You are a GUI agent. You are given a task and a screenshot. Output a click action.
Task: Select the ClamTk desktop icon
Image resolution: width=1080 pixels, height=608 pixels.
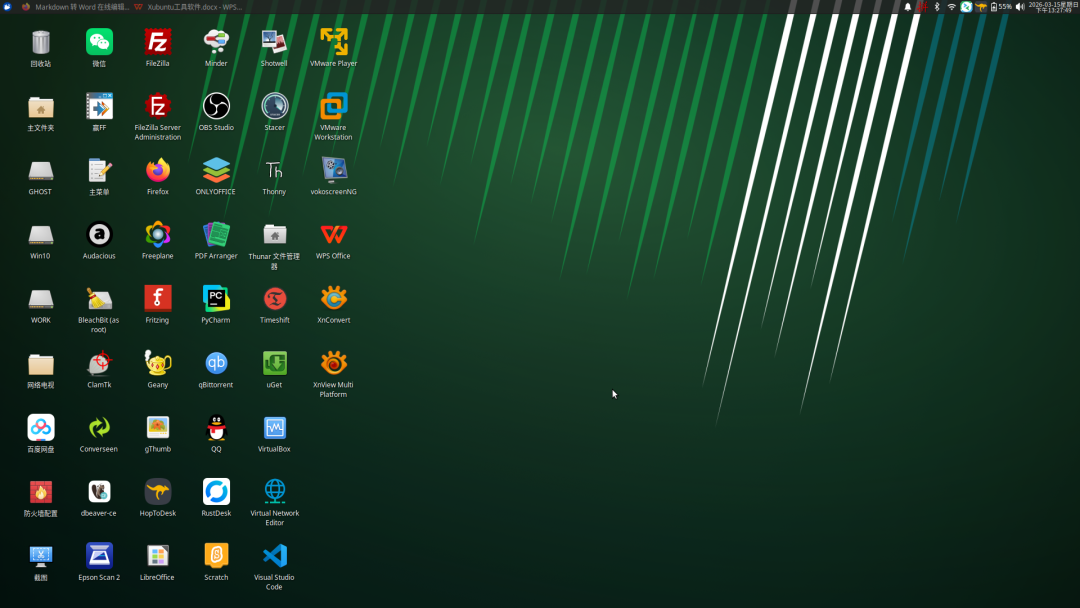99,370
